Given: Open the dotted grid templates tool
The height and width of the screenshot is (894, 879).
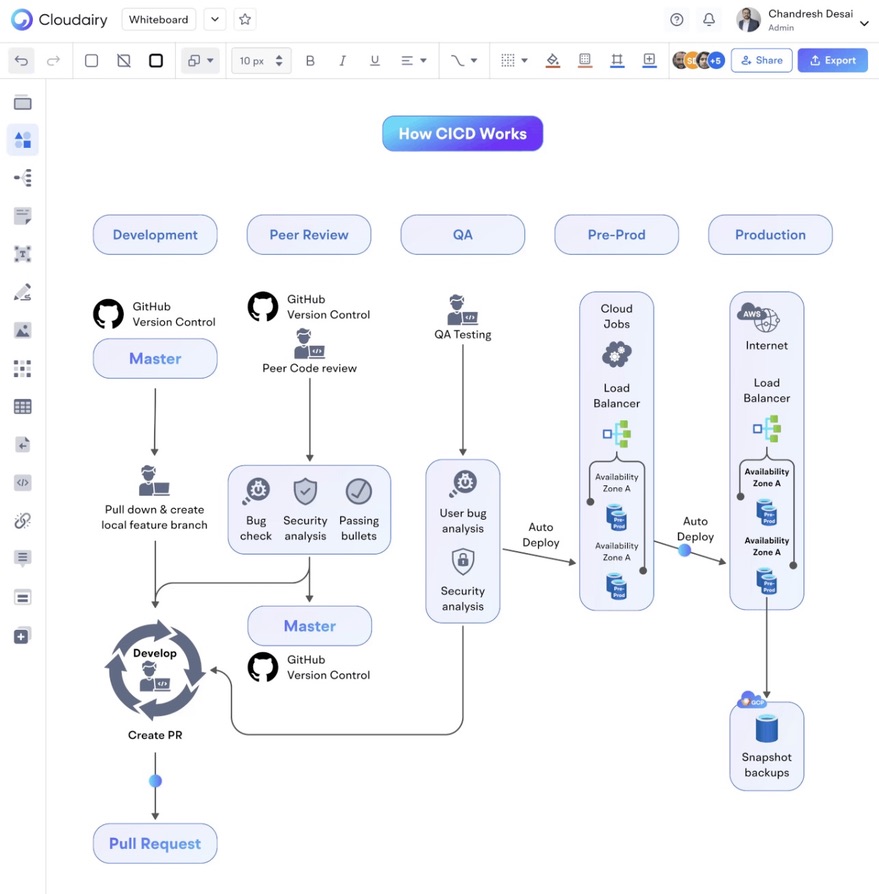Looking at the screenshot, I should pyautogui.click(x=23, y=368).
